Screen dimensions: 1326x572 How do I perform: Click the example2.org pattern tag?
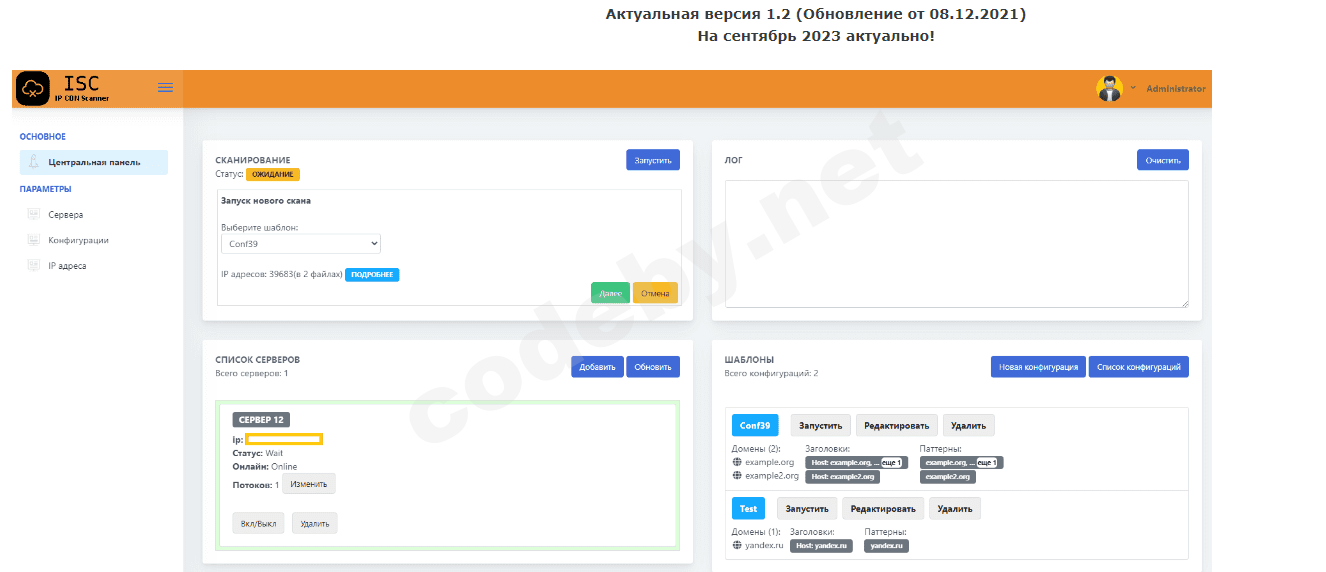pos(947,477)
